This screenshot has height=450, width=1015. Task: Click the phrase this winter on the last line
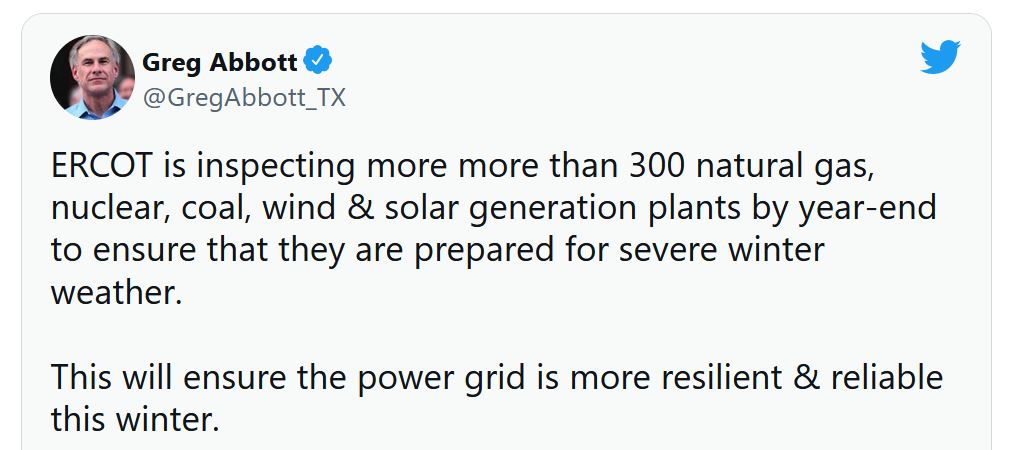(135, 420)
